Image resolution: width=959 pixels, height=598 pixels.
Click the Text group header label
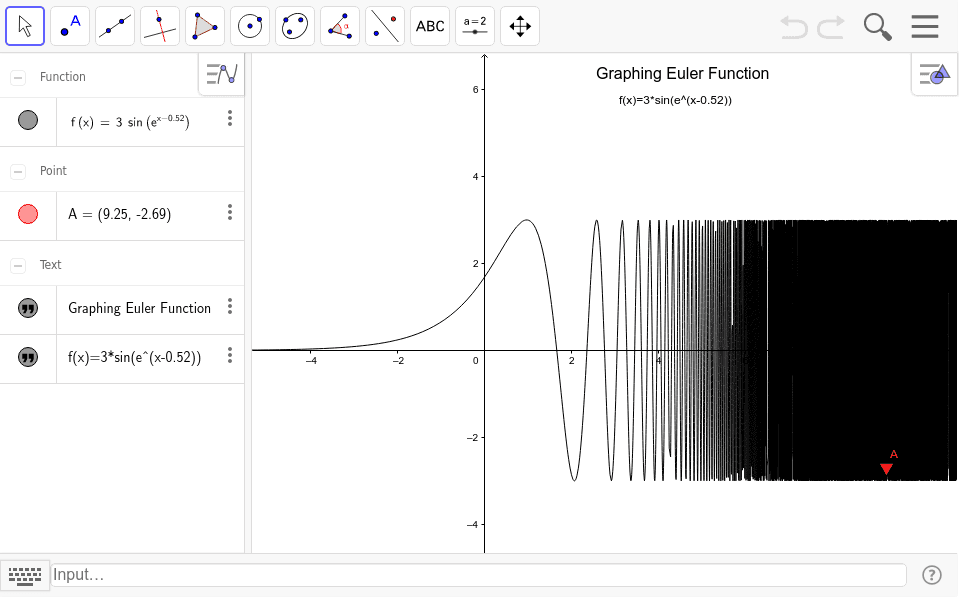50,265
